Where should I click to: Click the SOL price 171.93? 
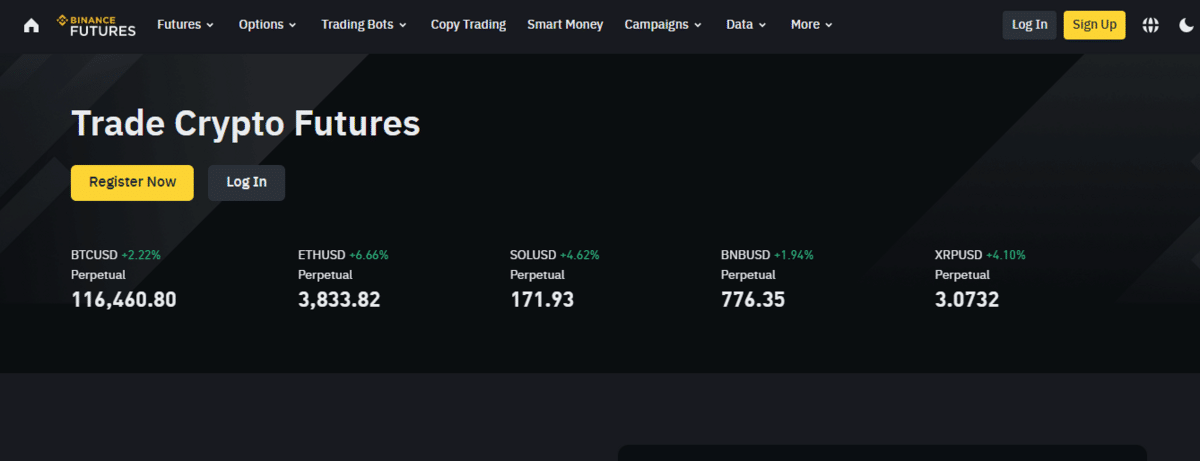[542, 299]
